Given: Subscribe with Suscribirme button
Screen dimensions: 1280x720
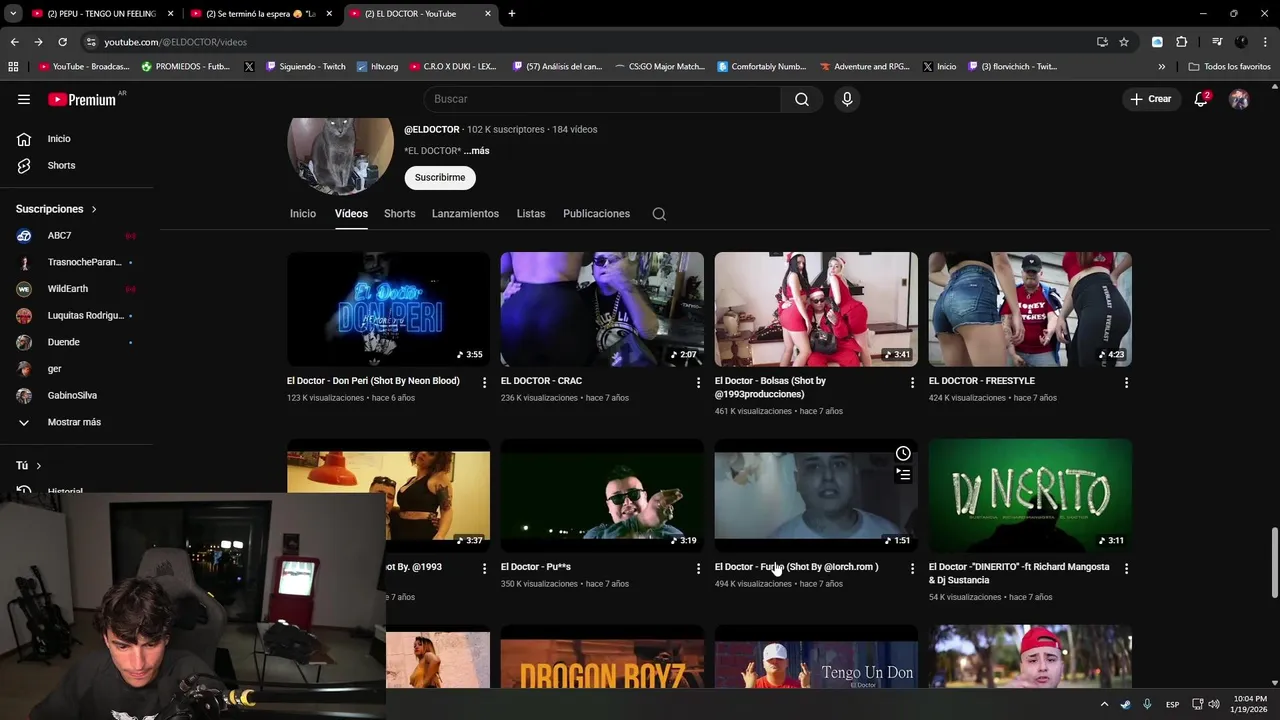Looking at the screenshot, I should click(440, 177).
